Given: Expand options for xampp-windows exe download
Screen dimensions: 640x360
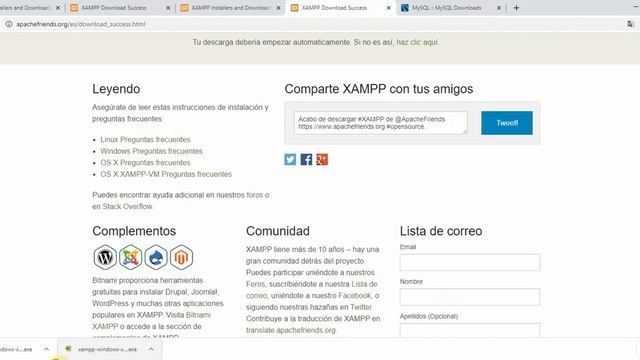Looking at the screenshot, I should [x=151, y=349].
